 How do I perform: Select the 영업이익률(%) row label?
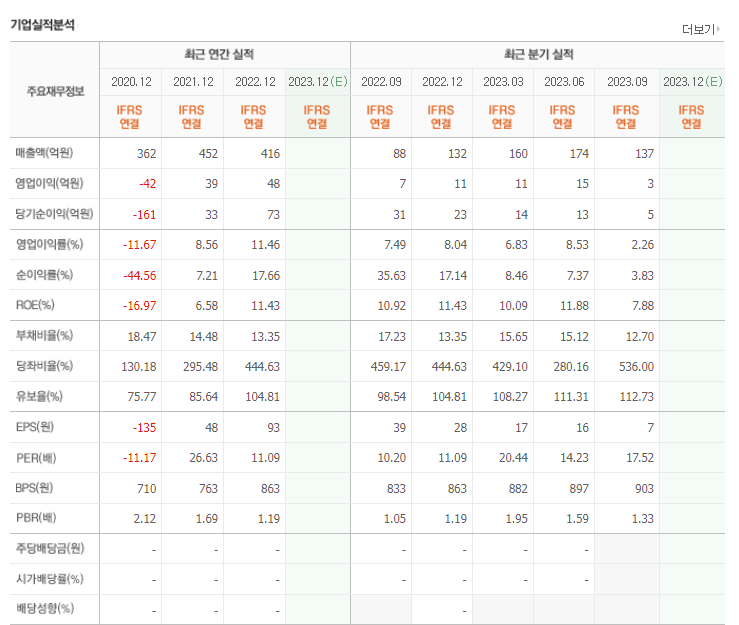[49, 244]
